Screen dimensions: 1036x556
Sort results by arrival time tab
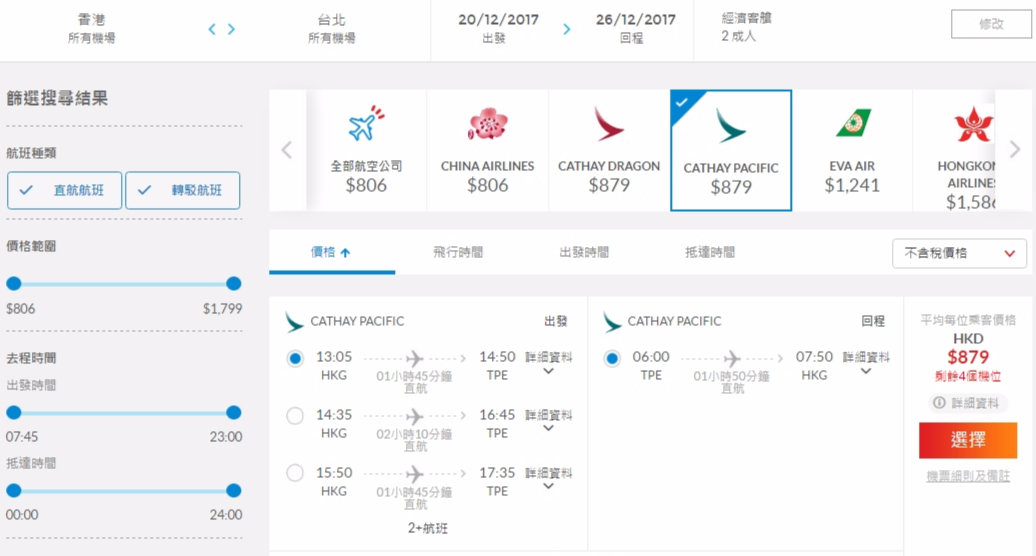[x=710, y=252]
